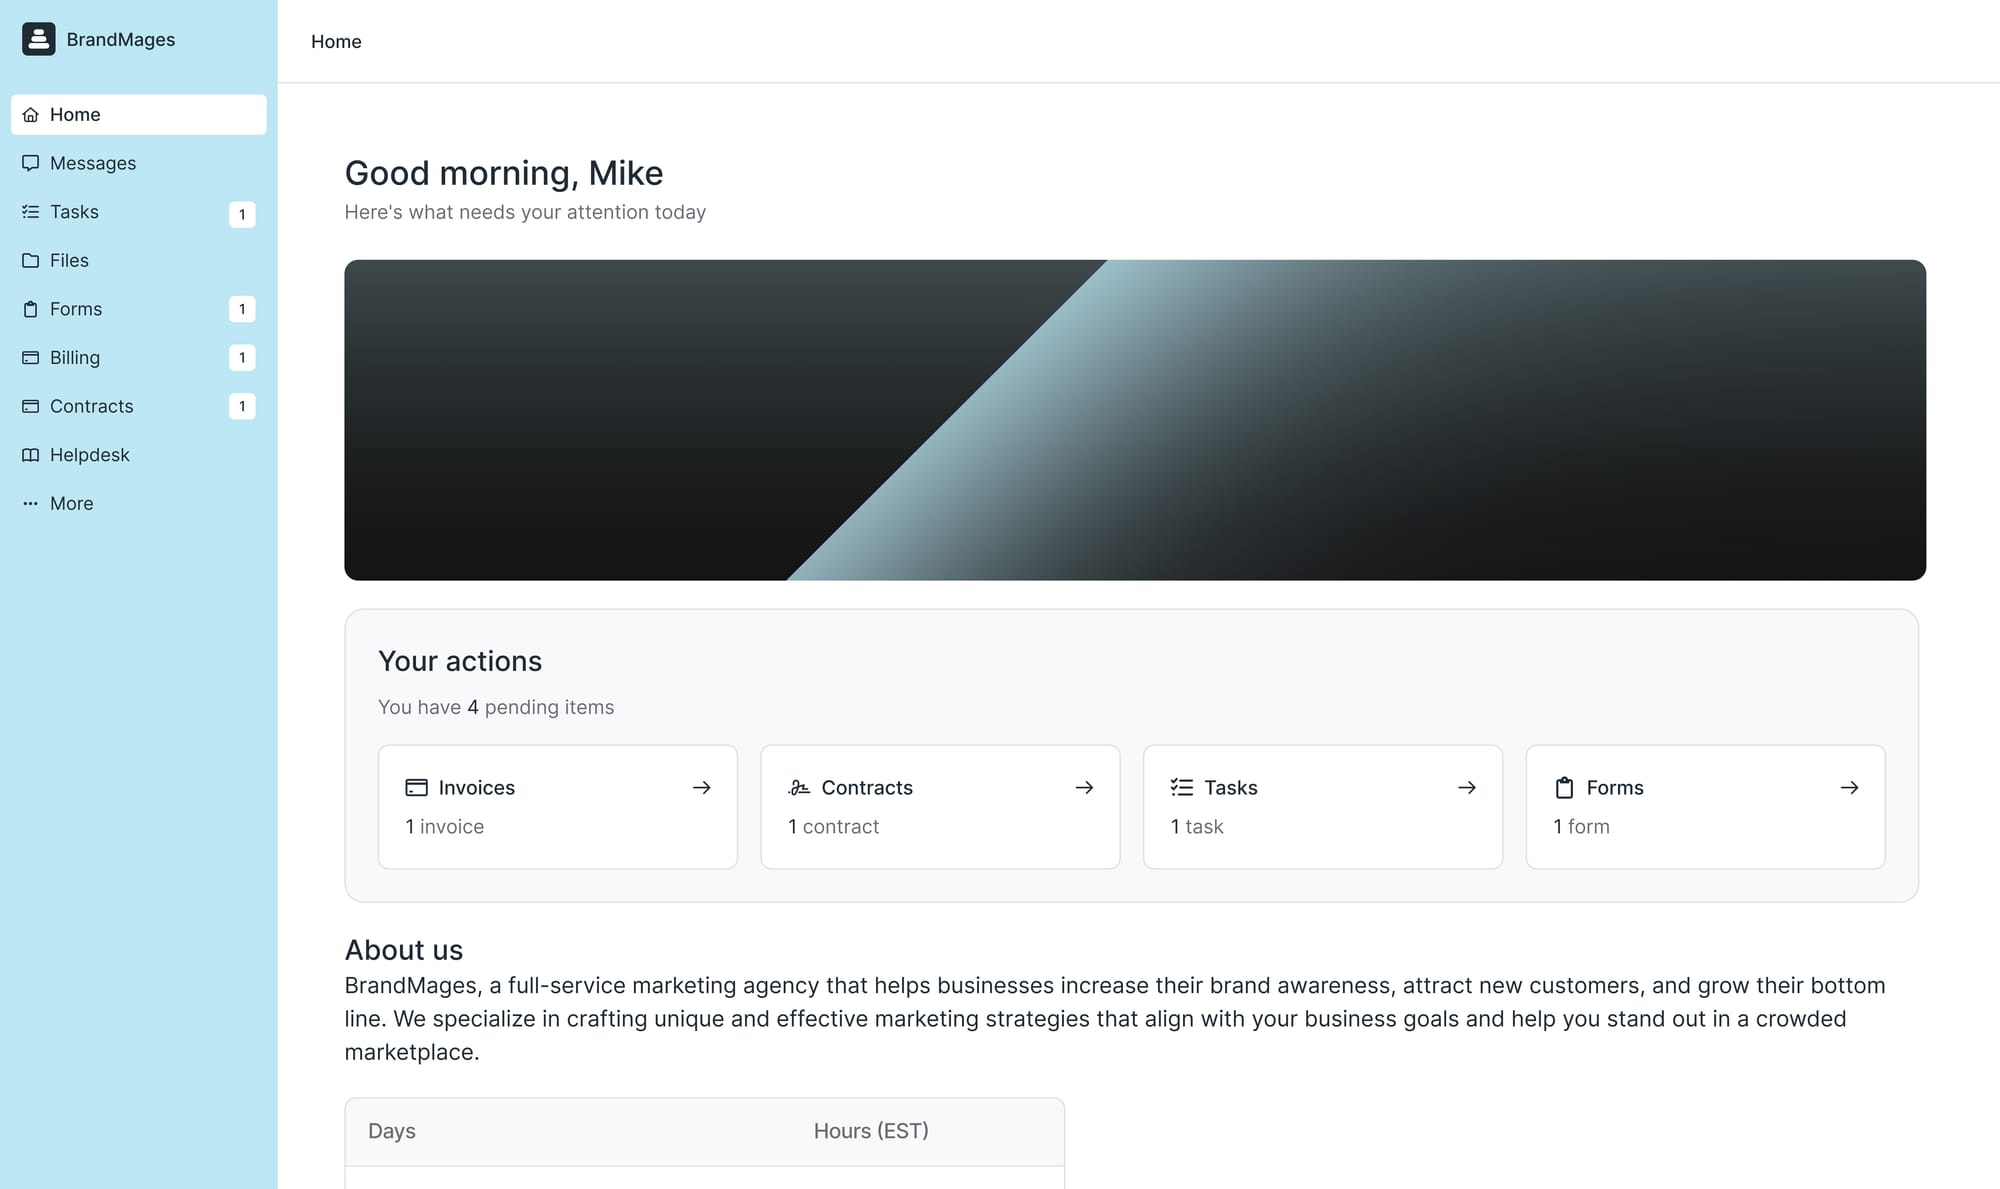Screen dimensions: 2000x1189
Task: Click the Contracts icon in sidebar
Action: 31,406
